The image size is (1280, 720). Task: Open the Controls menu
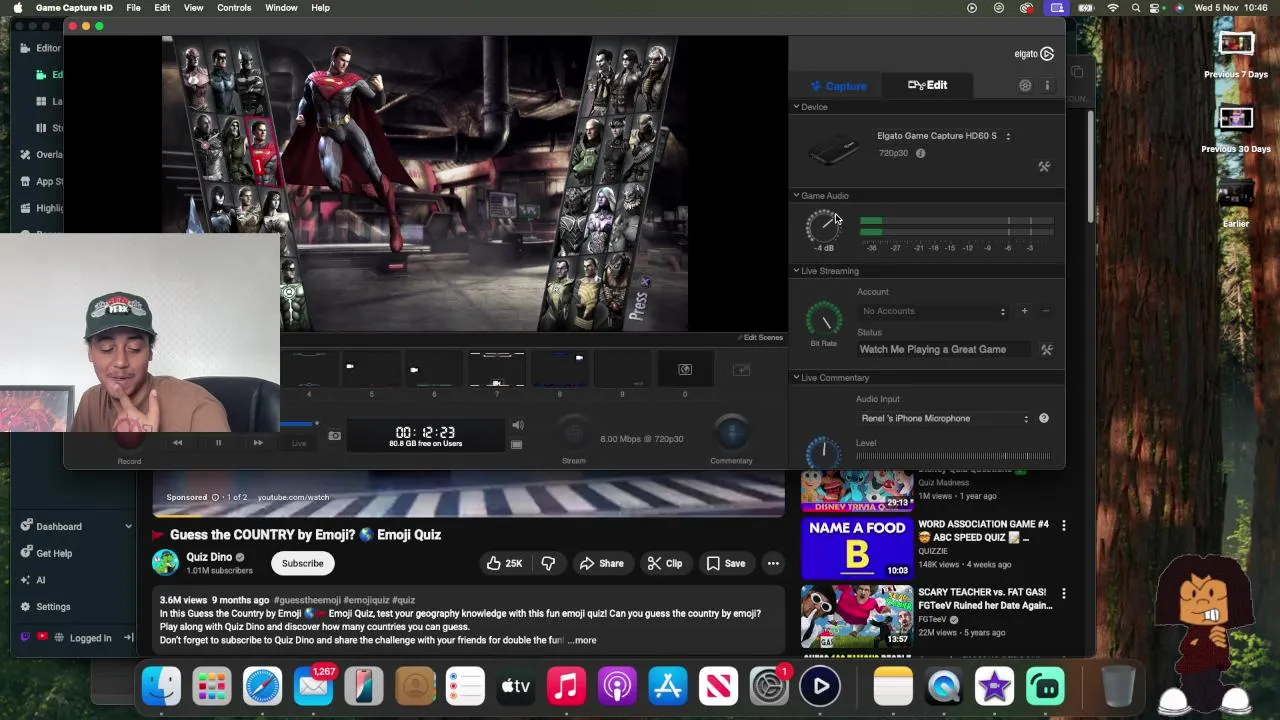point(234,8)
